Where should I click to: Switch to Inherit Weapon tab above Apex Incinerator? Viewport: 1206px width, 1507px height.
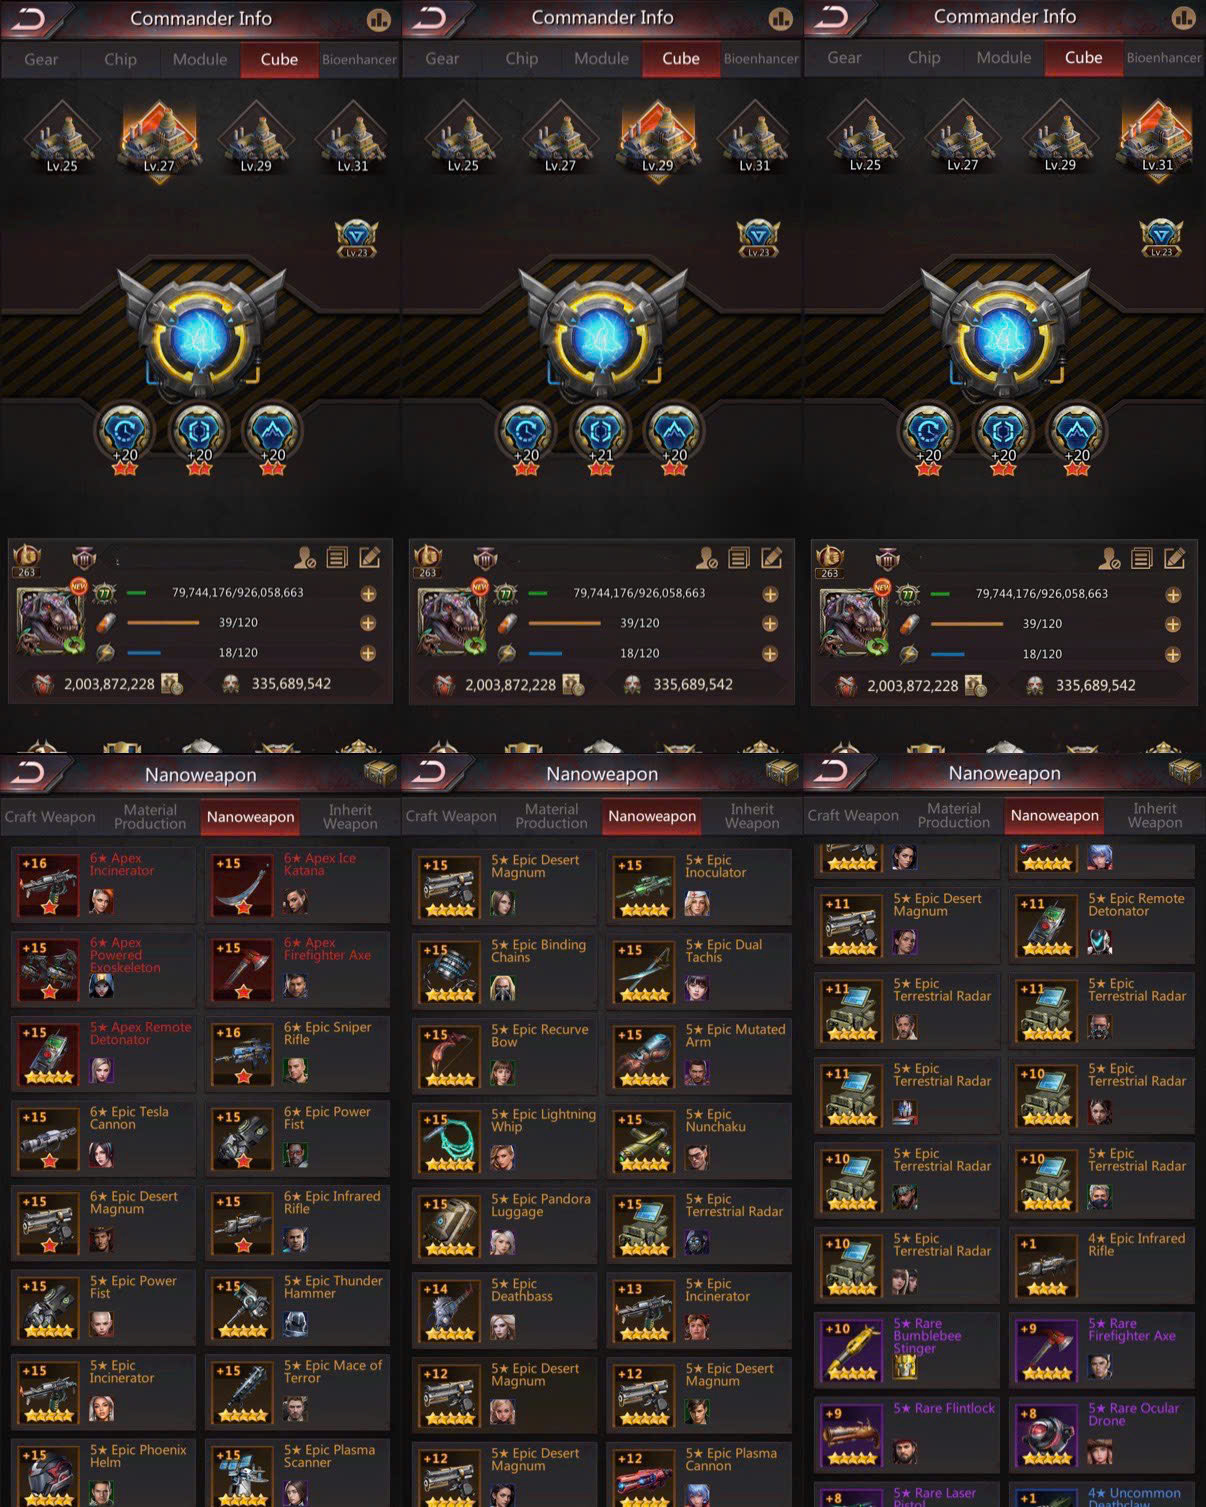pyautogui.click(x=350, y=817)
